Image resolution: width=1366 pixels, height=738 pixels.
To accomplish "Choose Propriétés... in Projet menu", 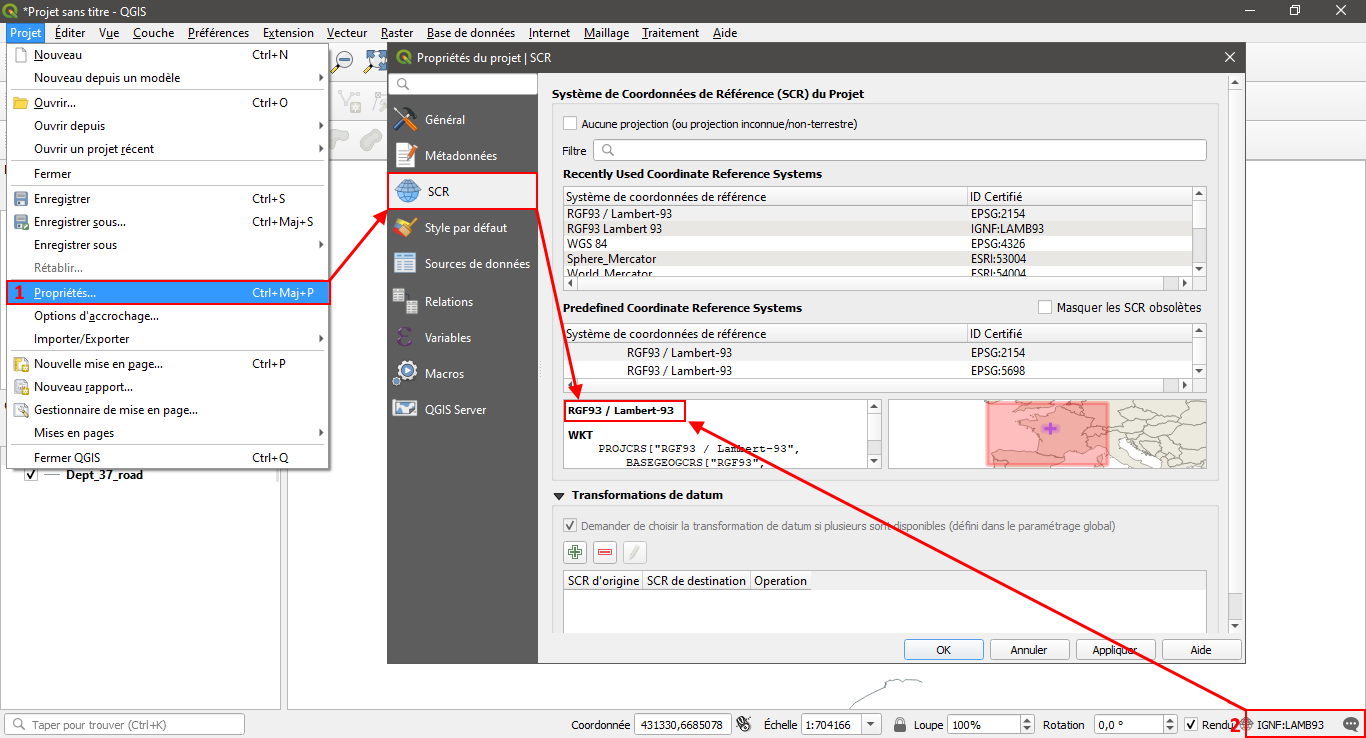I will point(167,293).
